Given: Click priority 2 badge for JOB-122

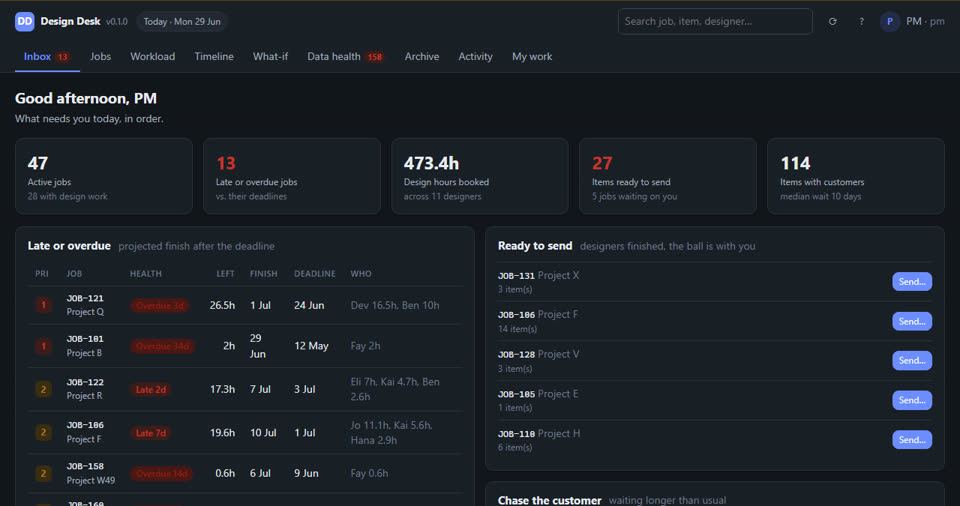Looking at the screenshot, I should tap(43, 389).
